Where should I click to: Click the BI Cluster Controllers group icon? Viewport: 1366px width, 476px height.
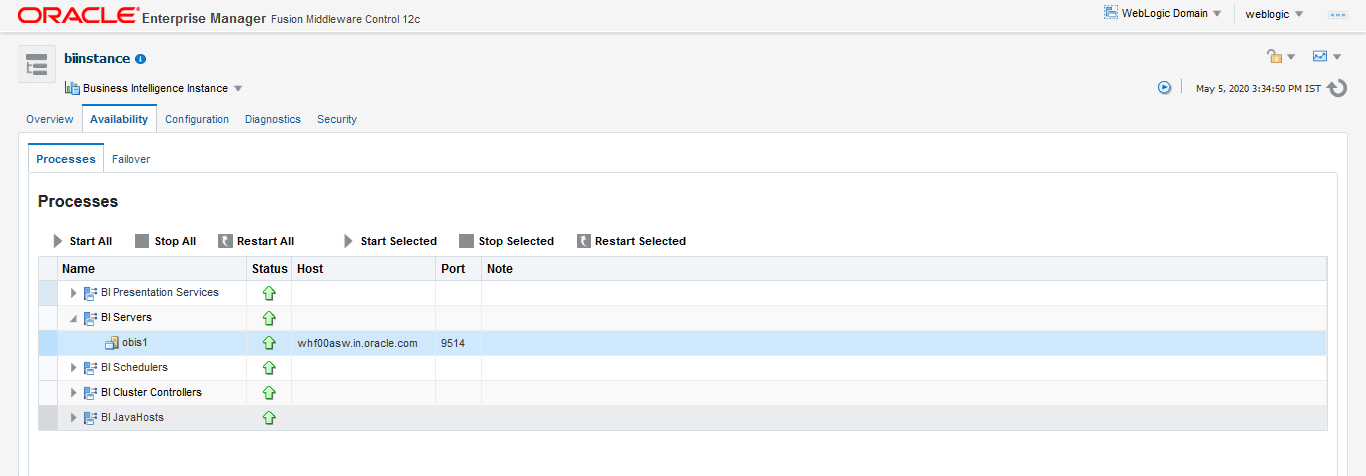point(91,393)
